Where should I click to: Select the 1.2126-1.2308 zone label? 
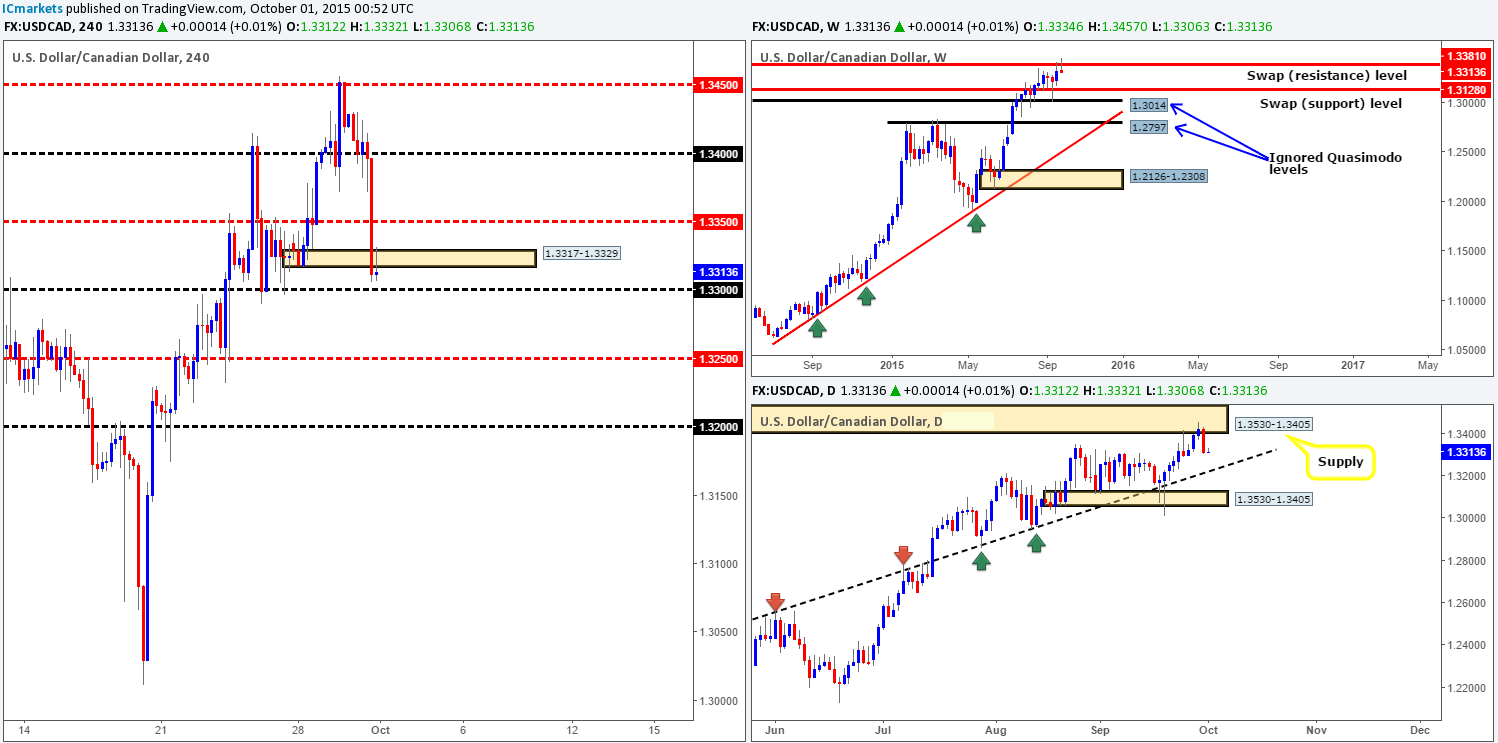(1169, 175)
